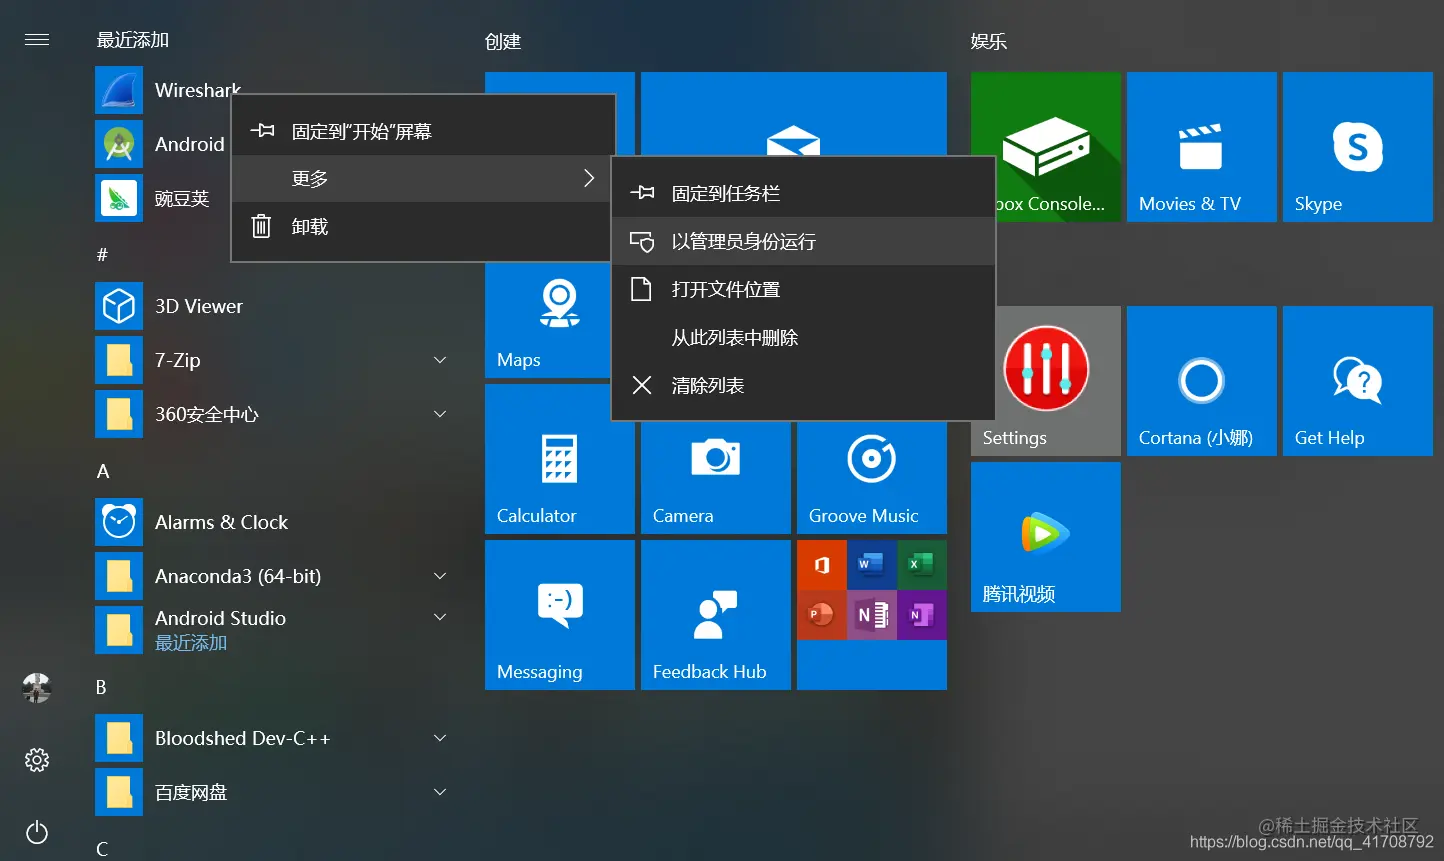The height and width of the screenshot is (861, 1444).
Task: Click the 创建 group header
Action: tap(503, 42)
